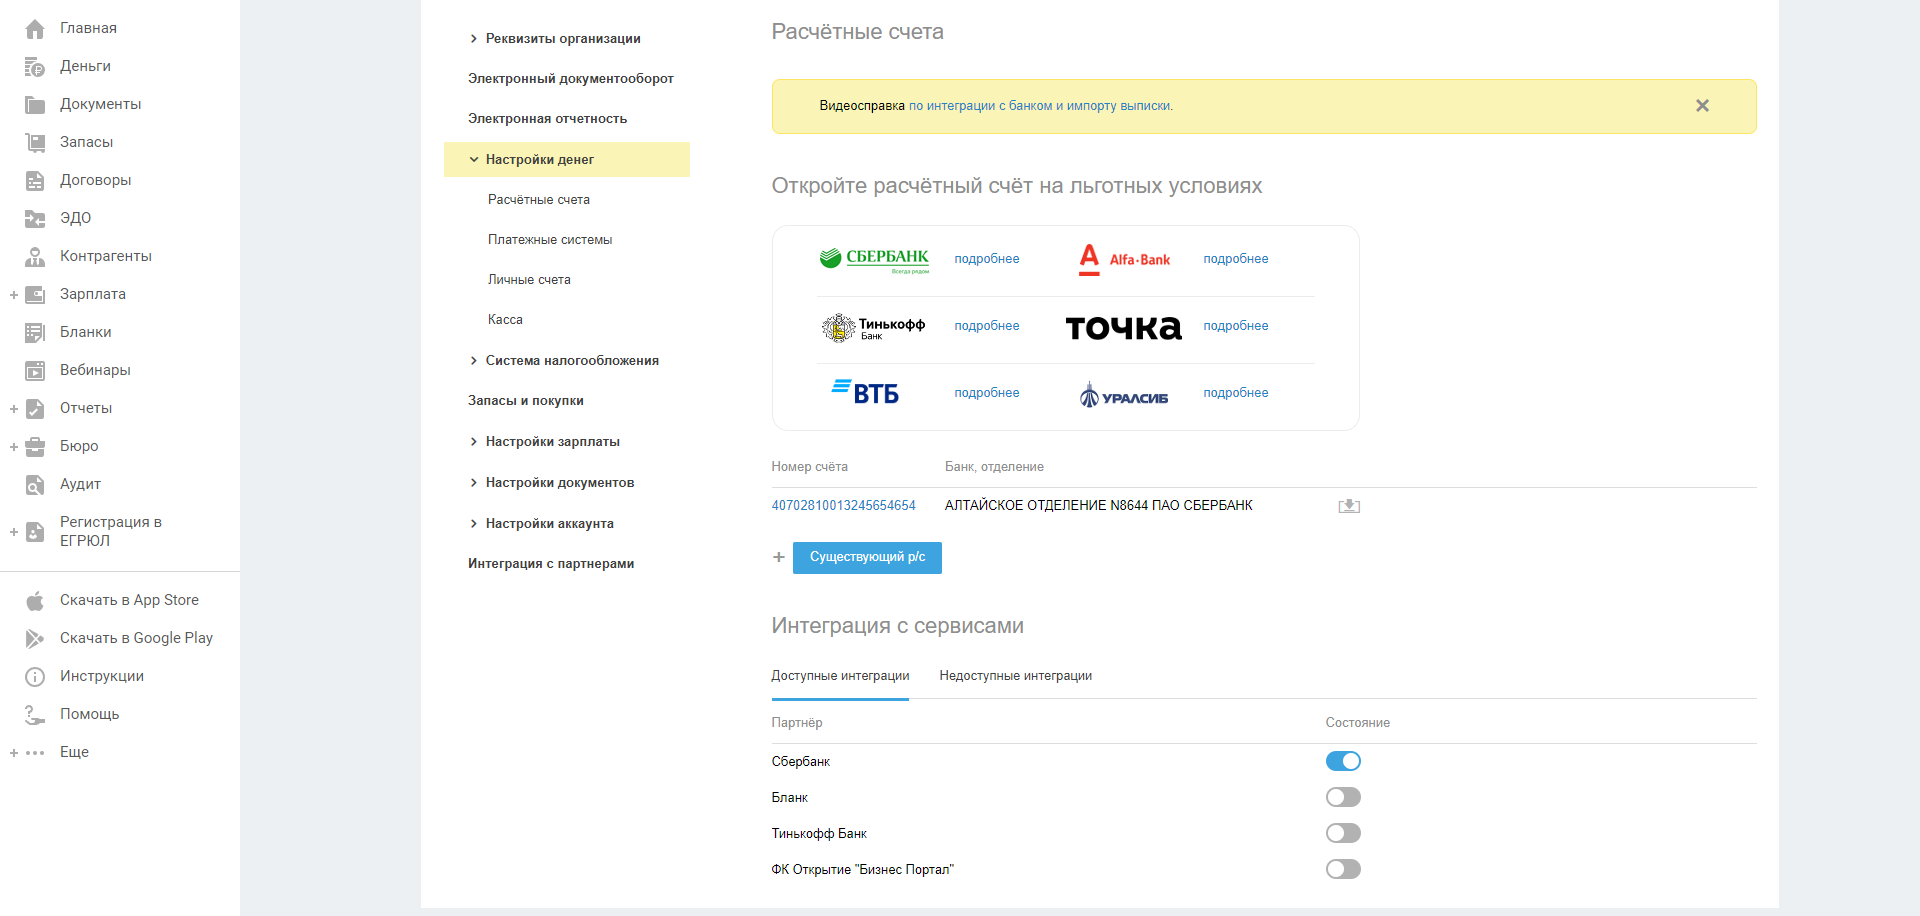Open Вебинары via its sidebar icon
The image size is (1920, 916).
click(35, 371)
